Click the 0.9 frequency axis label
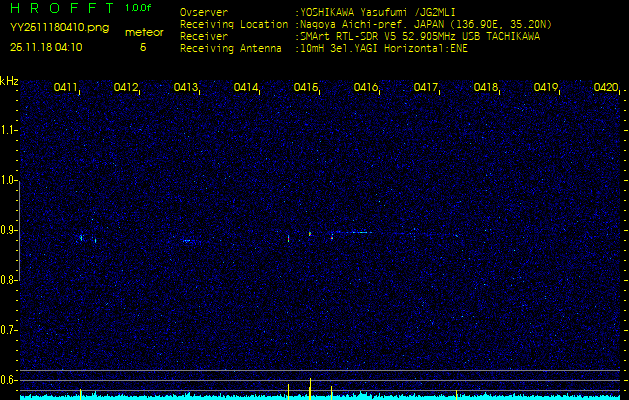Image resolution: width=629 pixels, height=400 pixels. click(x=9, y=230)
